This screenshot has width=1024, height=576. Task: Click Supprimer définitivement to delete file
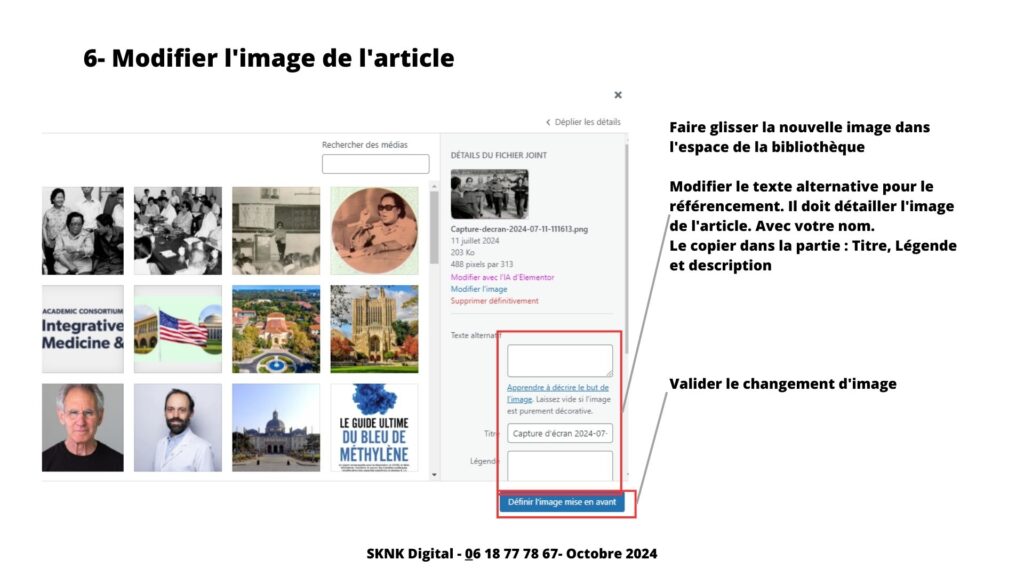coord(494,301)
